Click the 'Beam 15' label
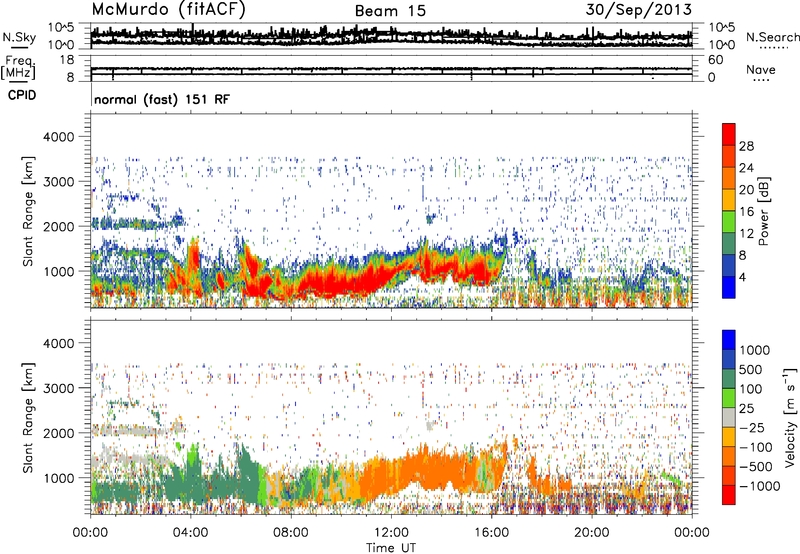Screen dimensions: 800x554 point(390,11)
